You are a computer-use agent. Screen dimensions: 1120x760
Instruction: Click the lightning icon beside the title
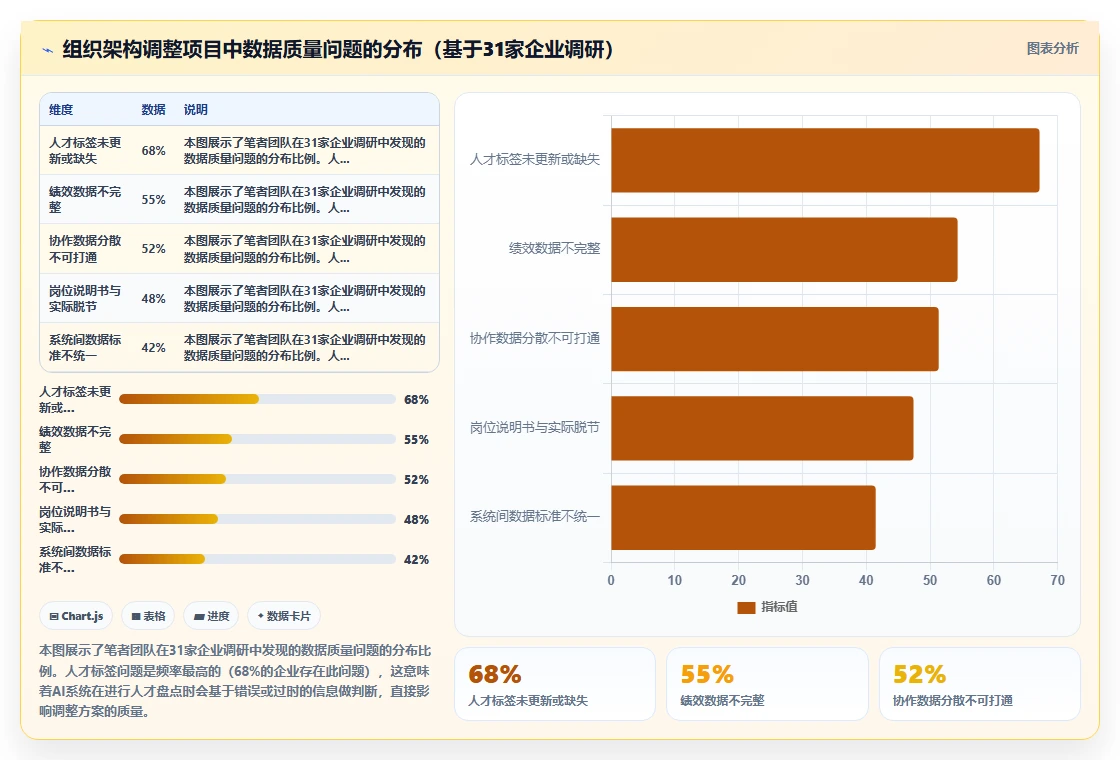pyautogui.click(x=48, y=50)
